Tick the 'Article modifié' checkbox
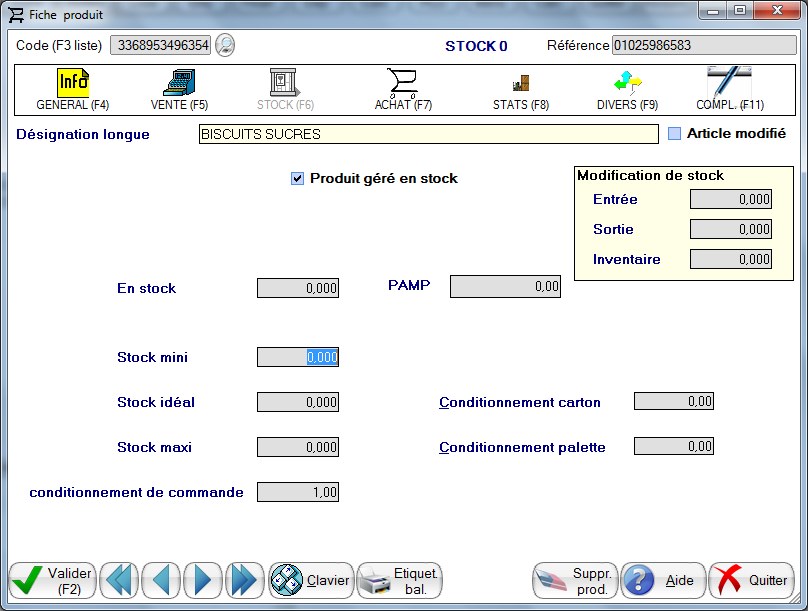Screen dimensions: 808x611 tap(674, 133)
